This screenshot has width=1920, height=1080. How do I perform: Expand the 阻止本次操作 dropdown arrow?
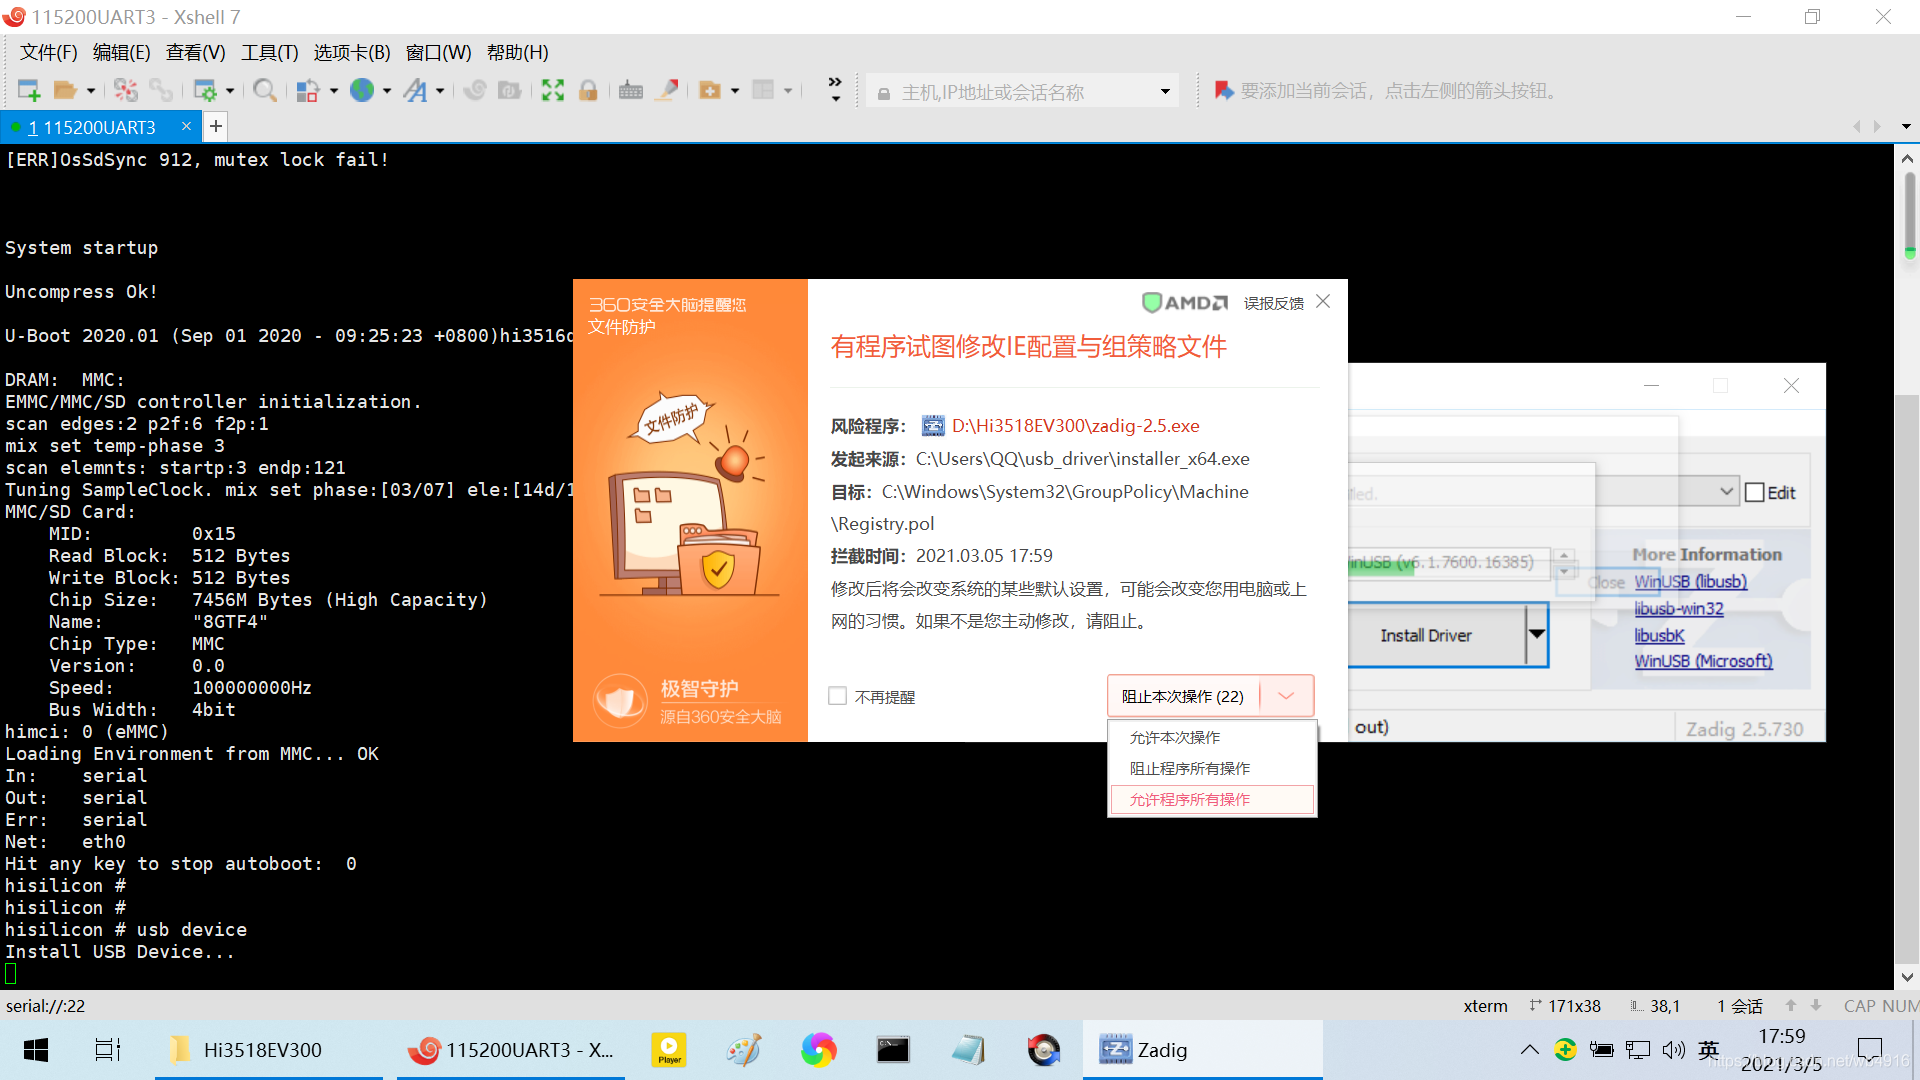click(x=1287, y=696)
